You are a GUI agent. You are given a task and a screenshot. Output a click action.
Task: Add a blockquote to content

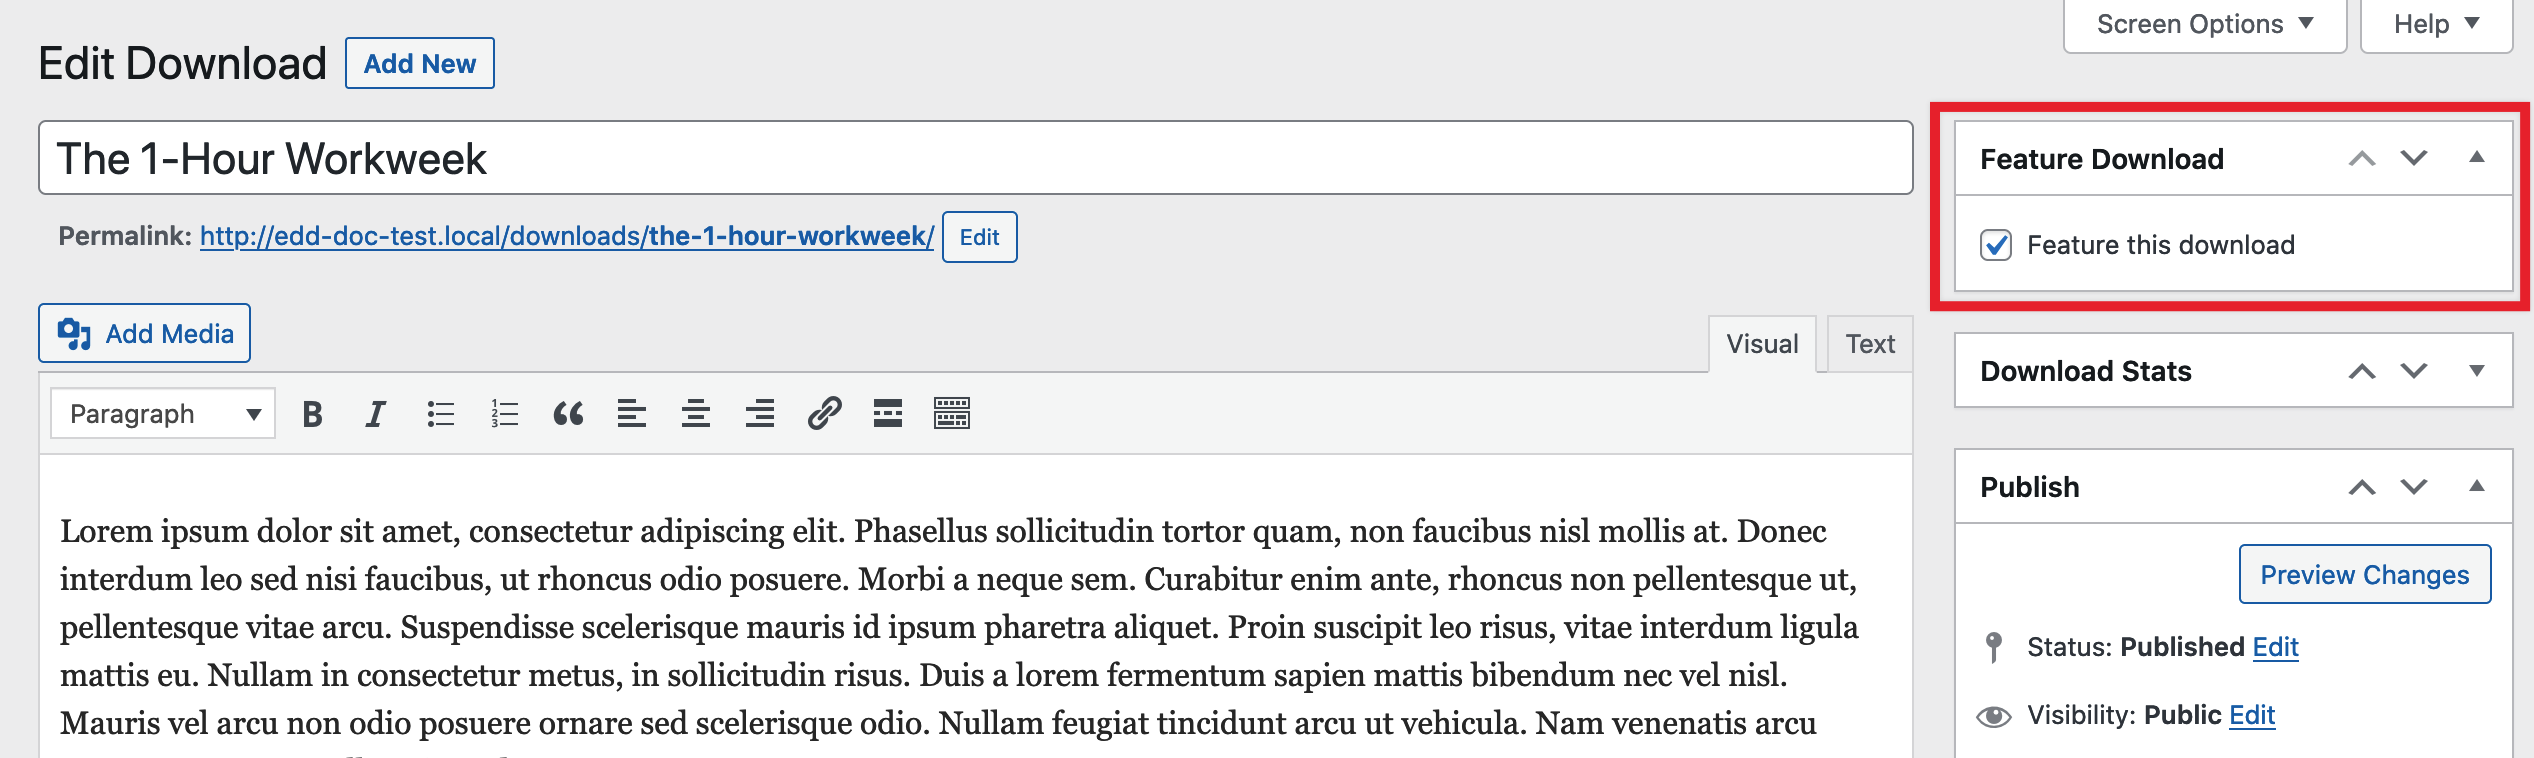[x=568, y=414]
